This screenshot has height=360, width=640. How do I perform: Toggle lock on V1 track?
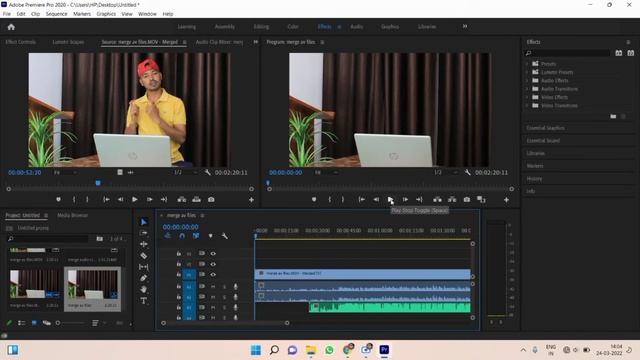point(179,275)
